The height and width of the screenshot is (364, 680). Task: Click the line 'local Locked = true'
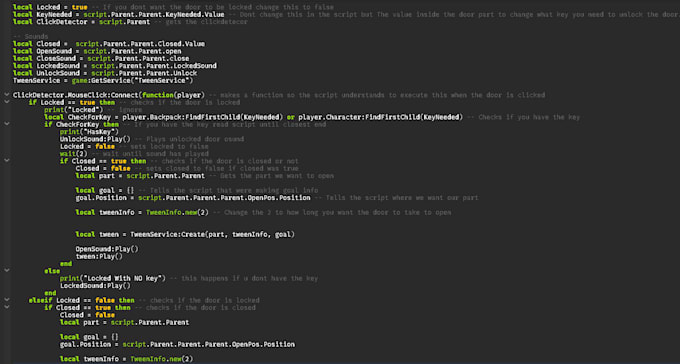click(50, 7)
